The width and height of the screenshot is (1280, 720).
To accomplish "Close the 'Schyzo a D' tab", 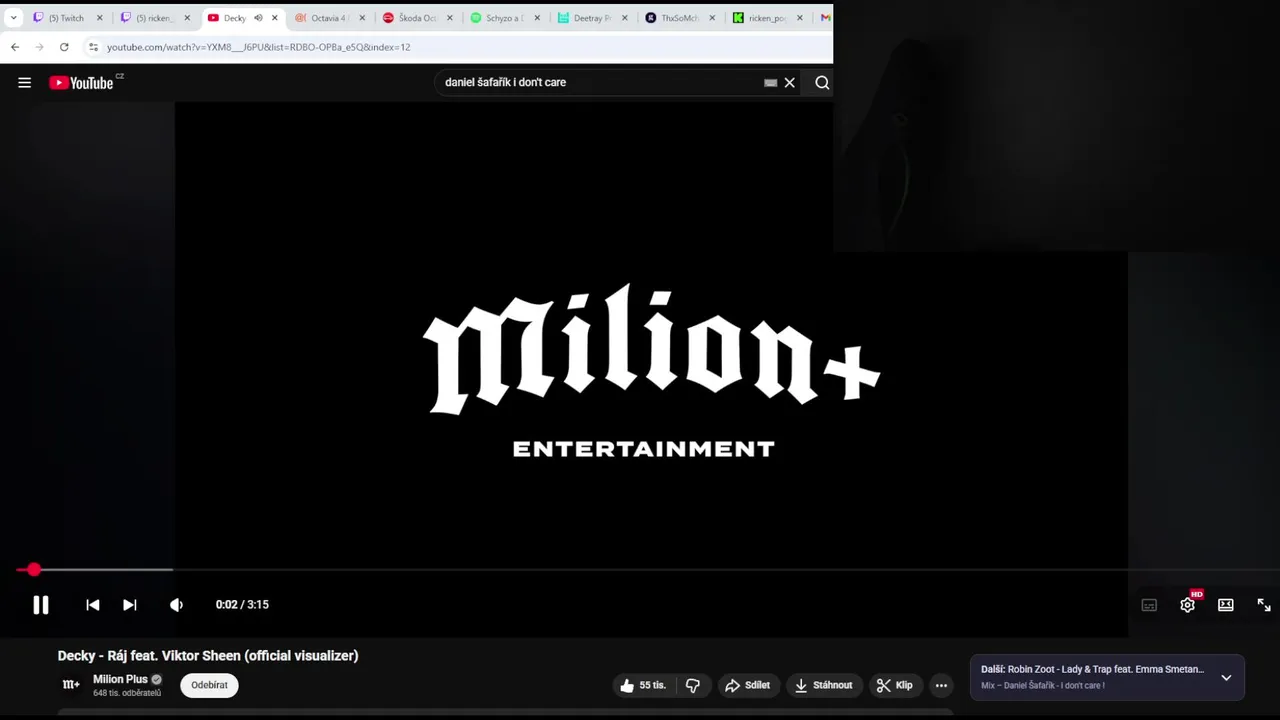I will tap(537, 18).
